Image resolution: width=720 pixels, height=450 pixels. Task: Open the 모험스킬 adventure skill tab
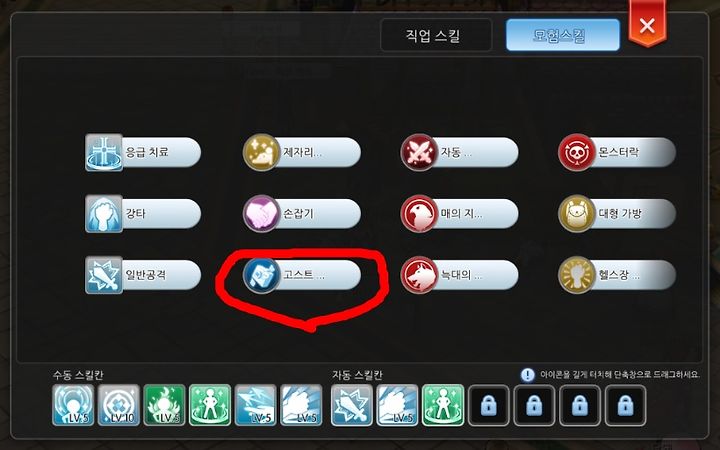(x=562, y=35)
